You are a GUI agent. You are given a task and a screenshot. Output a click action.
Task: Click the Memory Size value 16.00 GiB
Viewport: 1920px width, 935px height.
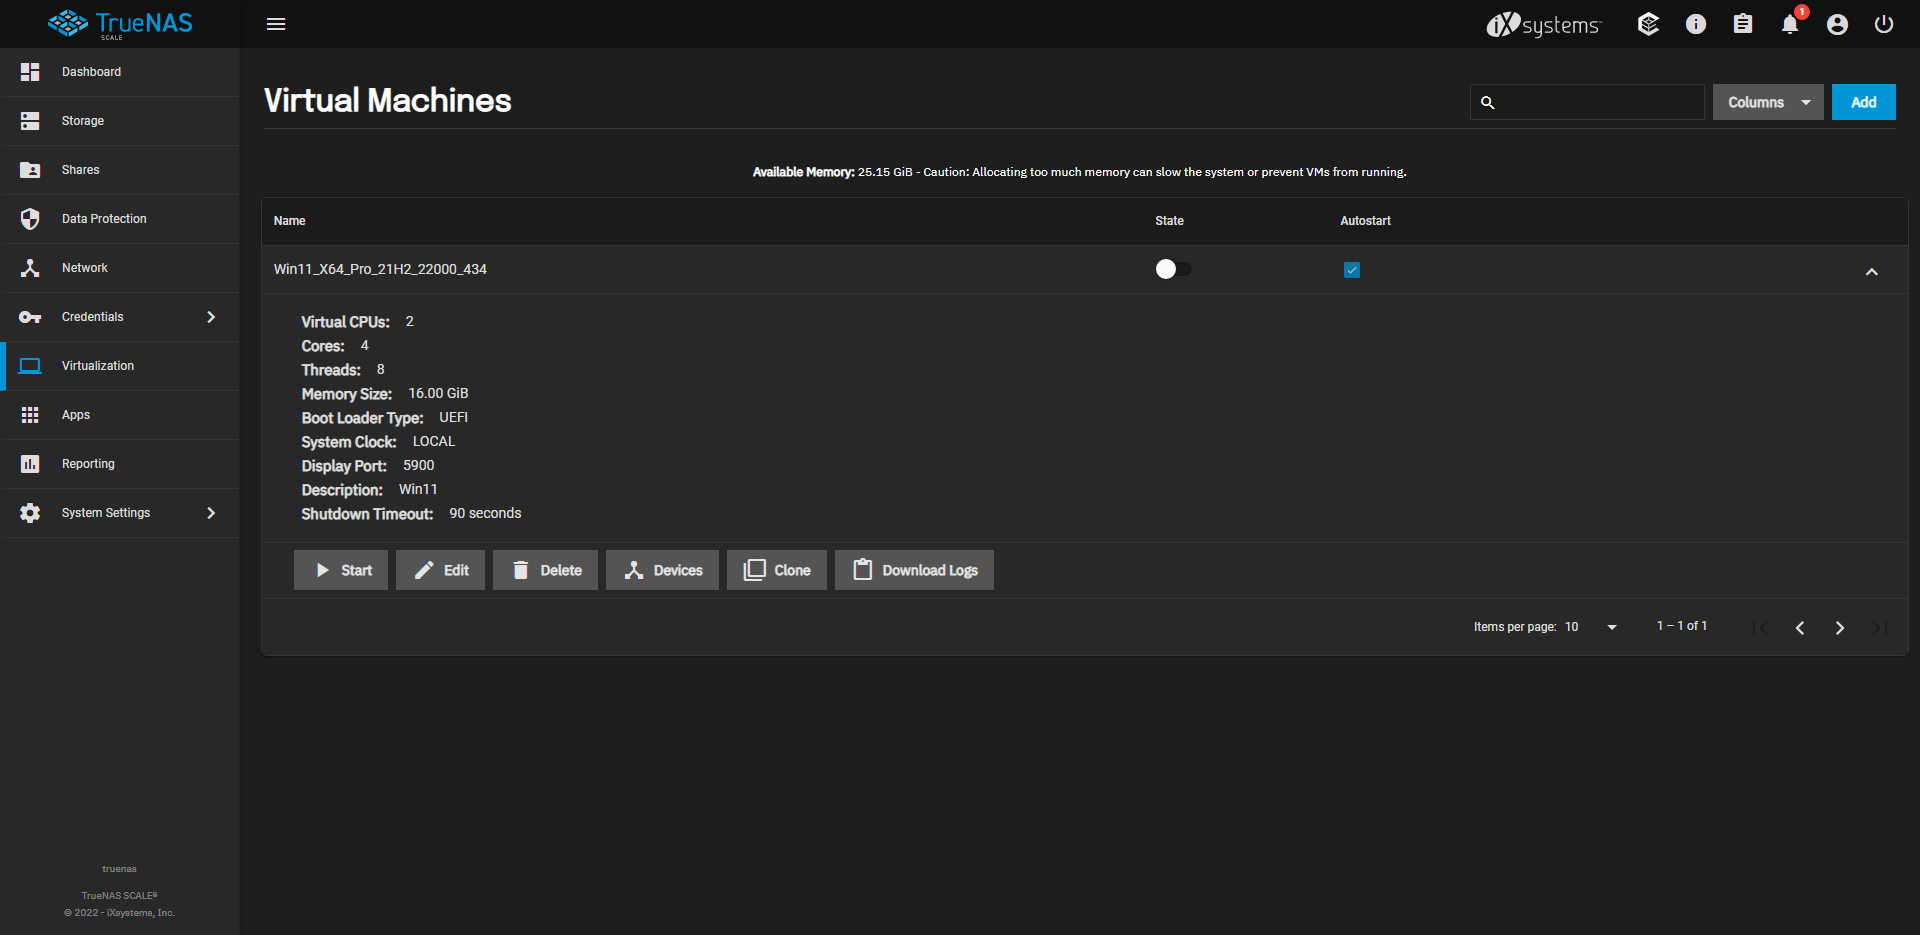(438, 394)
